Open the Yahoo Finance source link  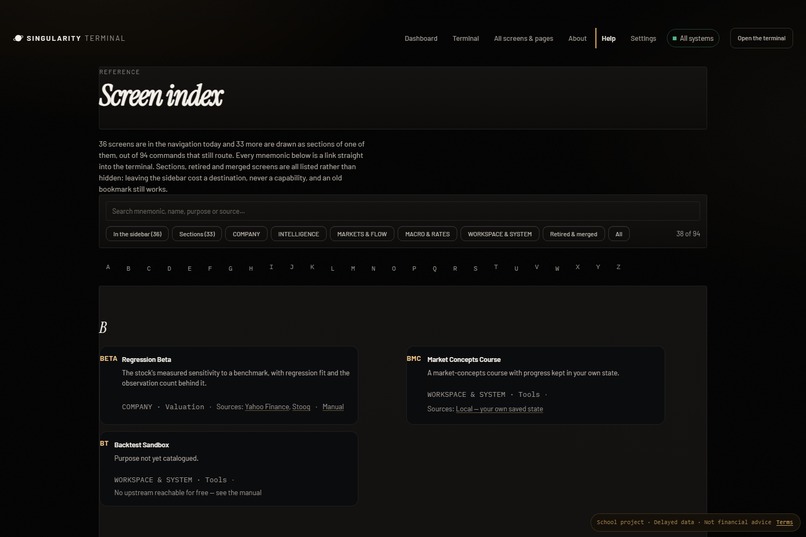pos(267,407)
